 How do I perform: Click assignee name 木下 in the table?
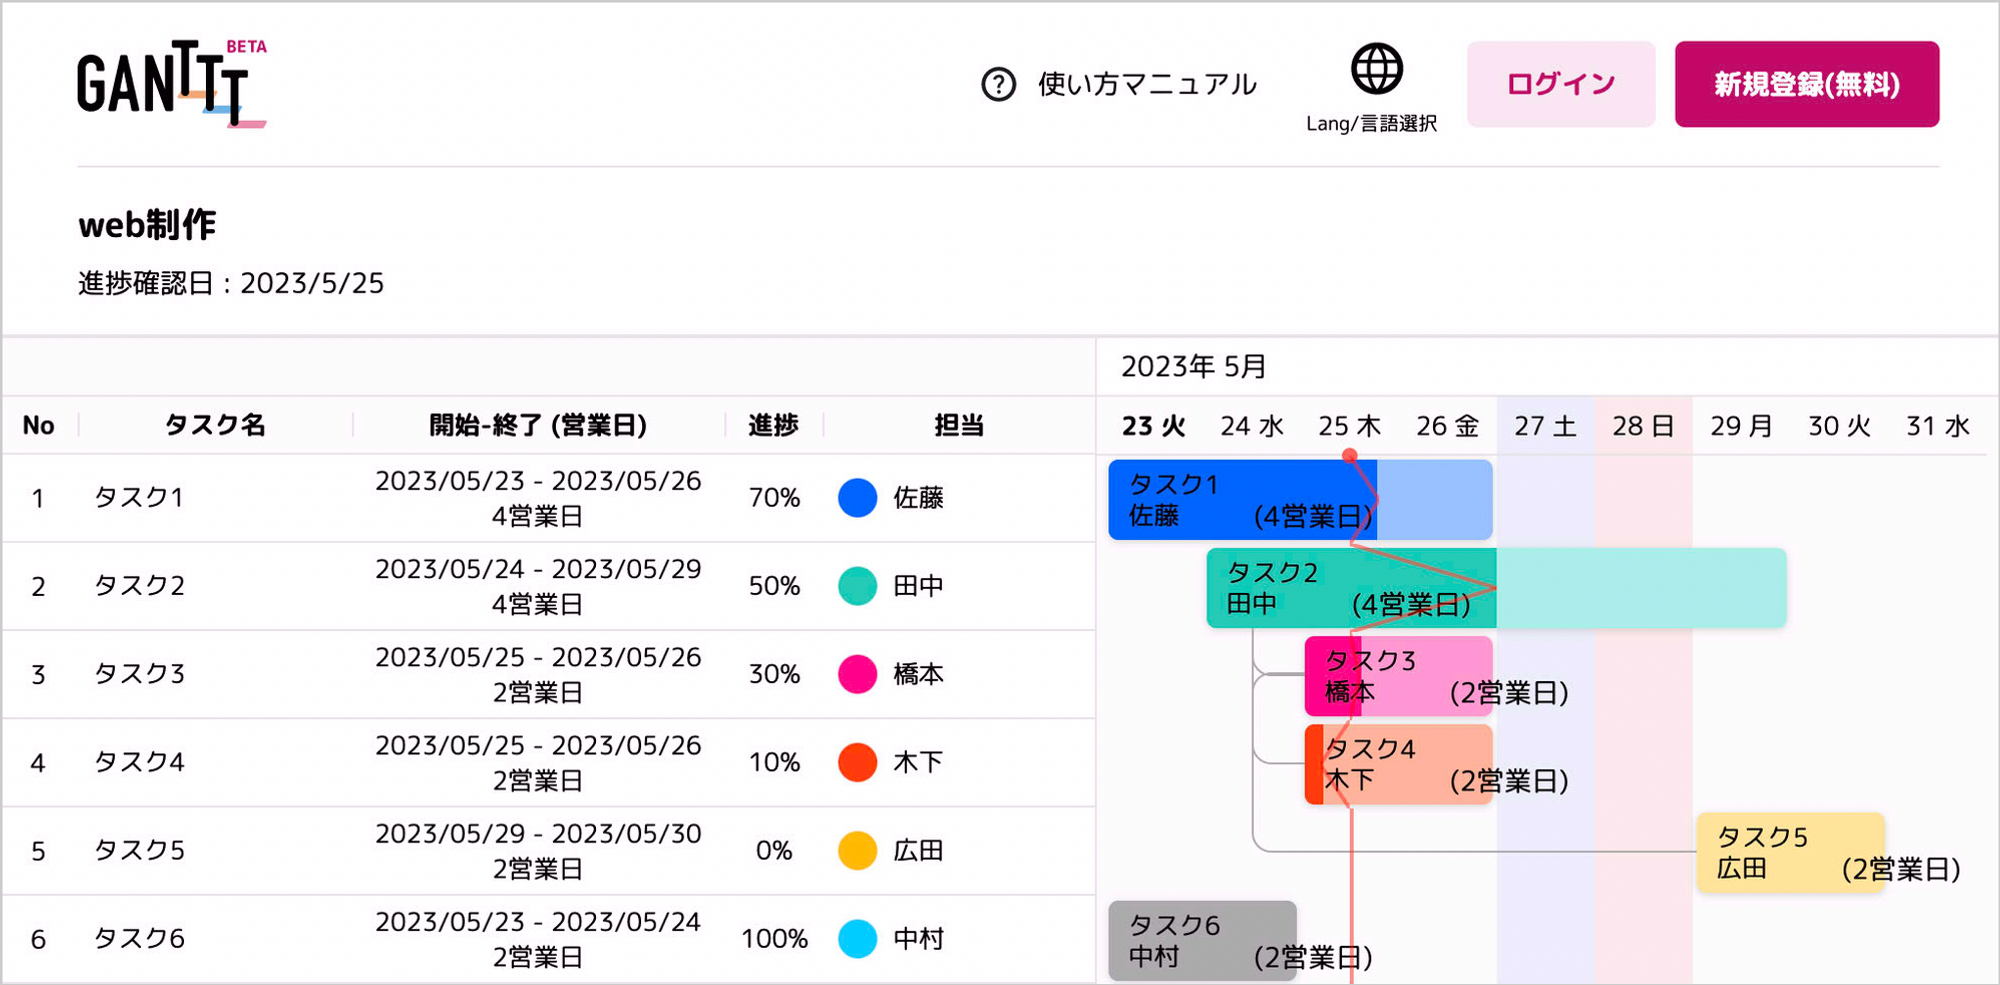[x=918, y=762]
